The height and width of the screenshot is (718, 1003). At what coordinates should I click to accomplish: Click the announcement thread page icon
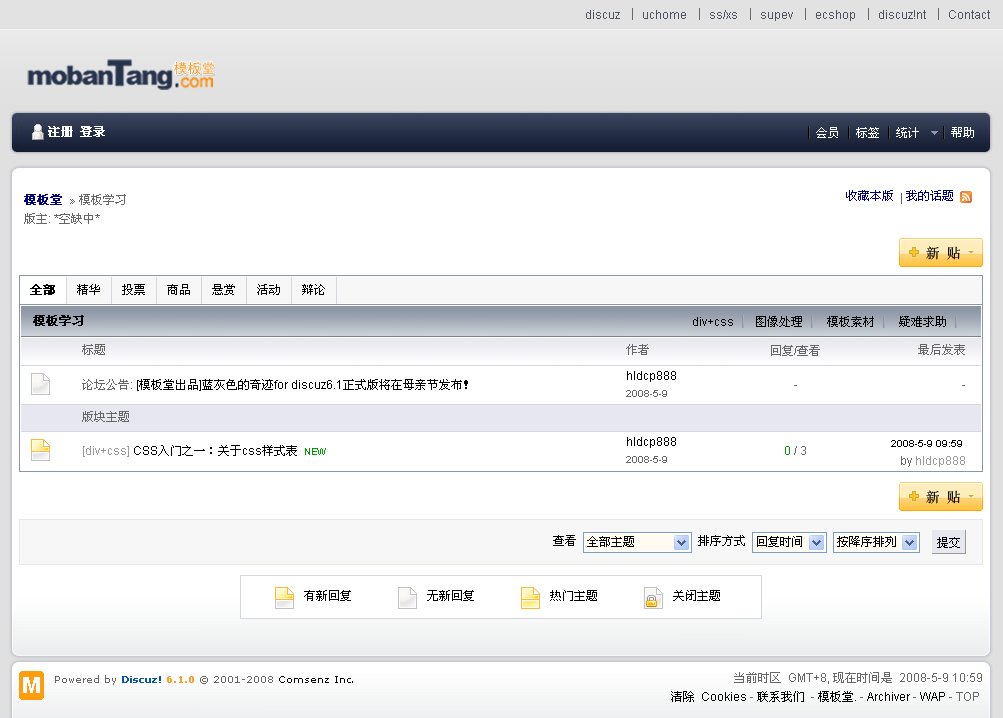[40, 384]
